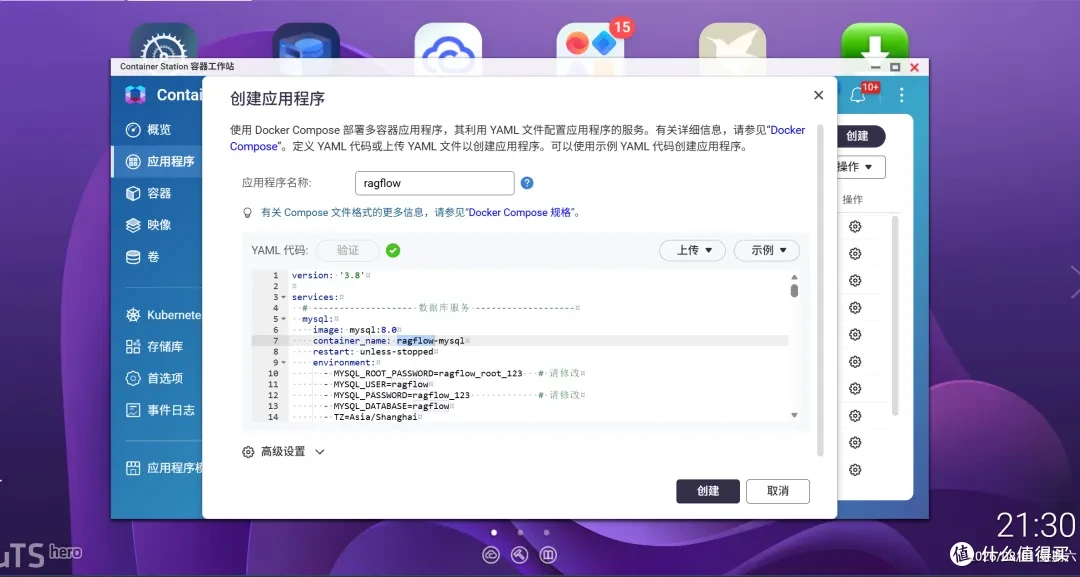Open Kubernetes in the sidebar

pos(172,315)
